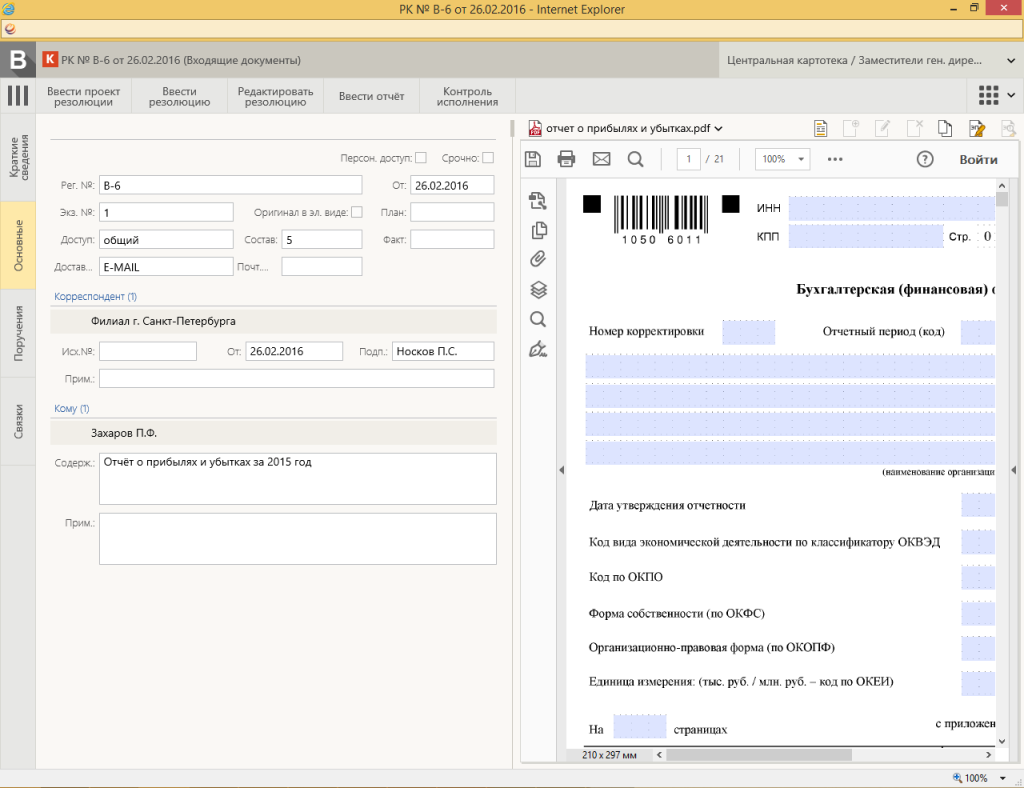
Task: Print the PDF document
Action: (566, 159)
